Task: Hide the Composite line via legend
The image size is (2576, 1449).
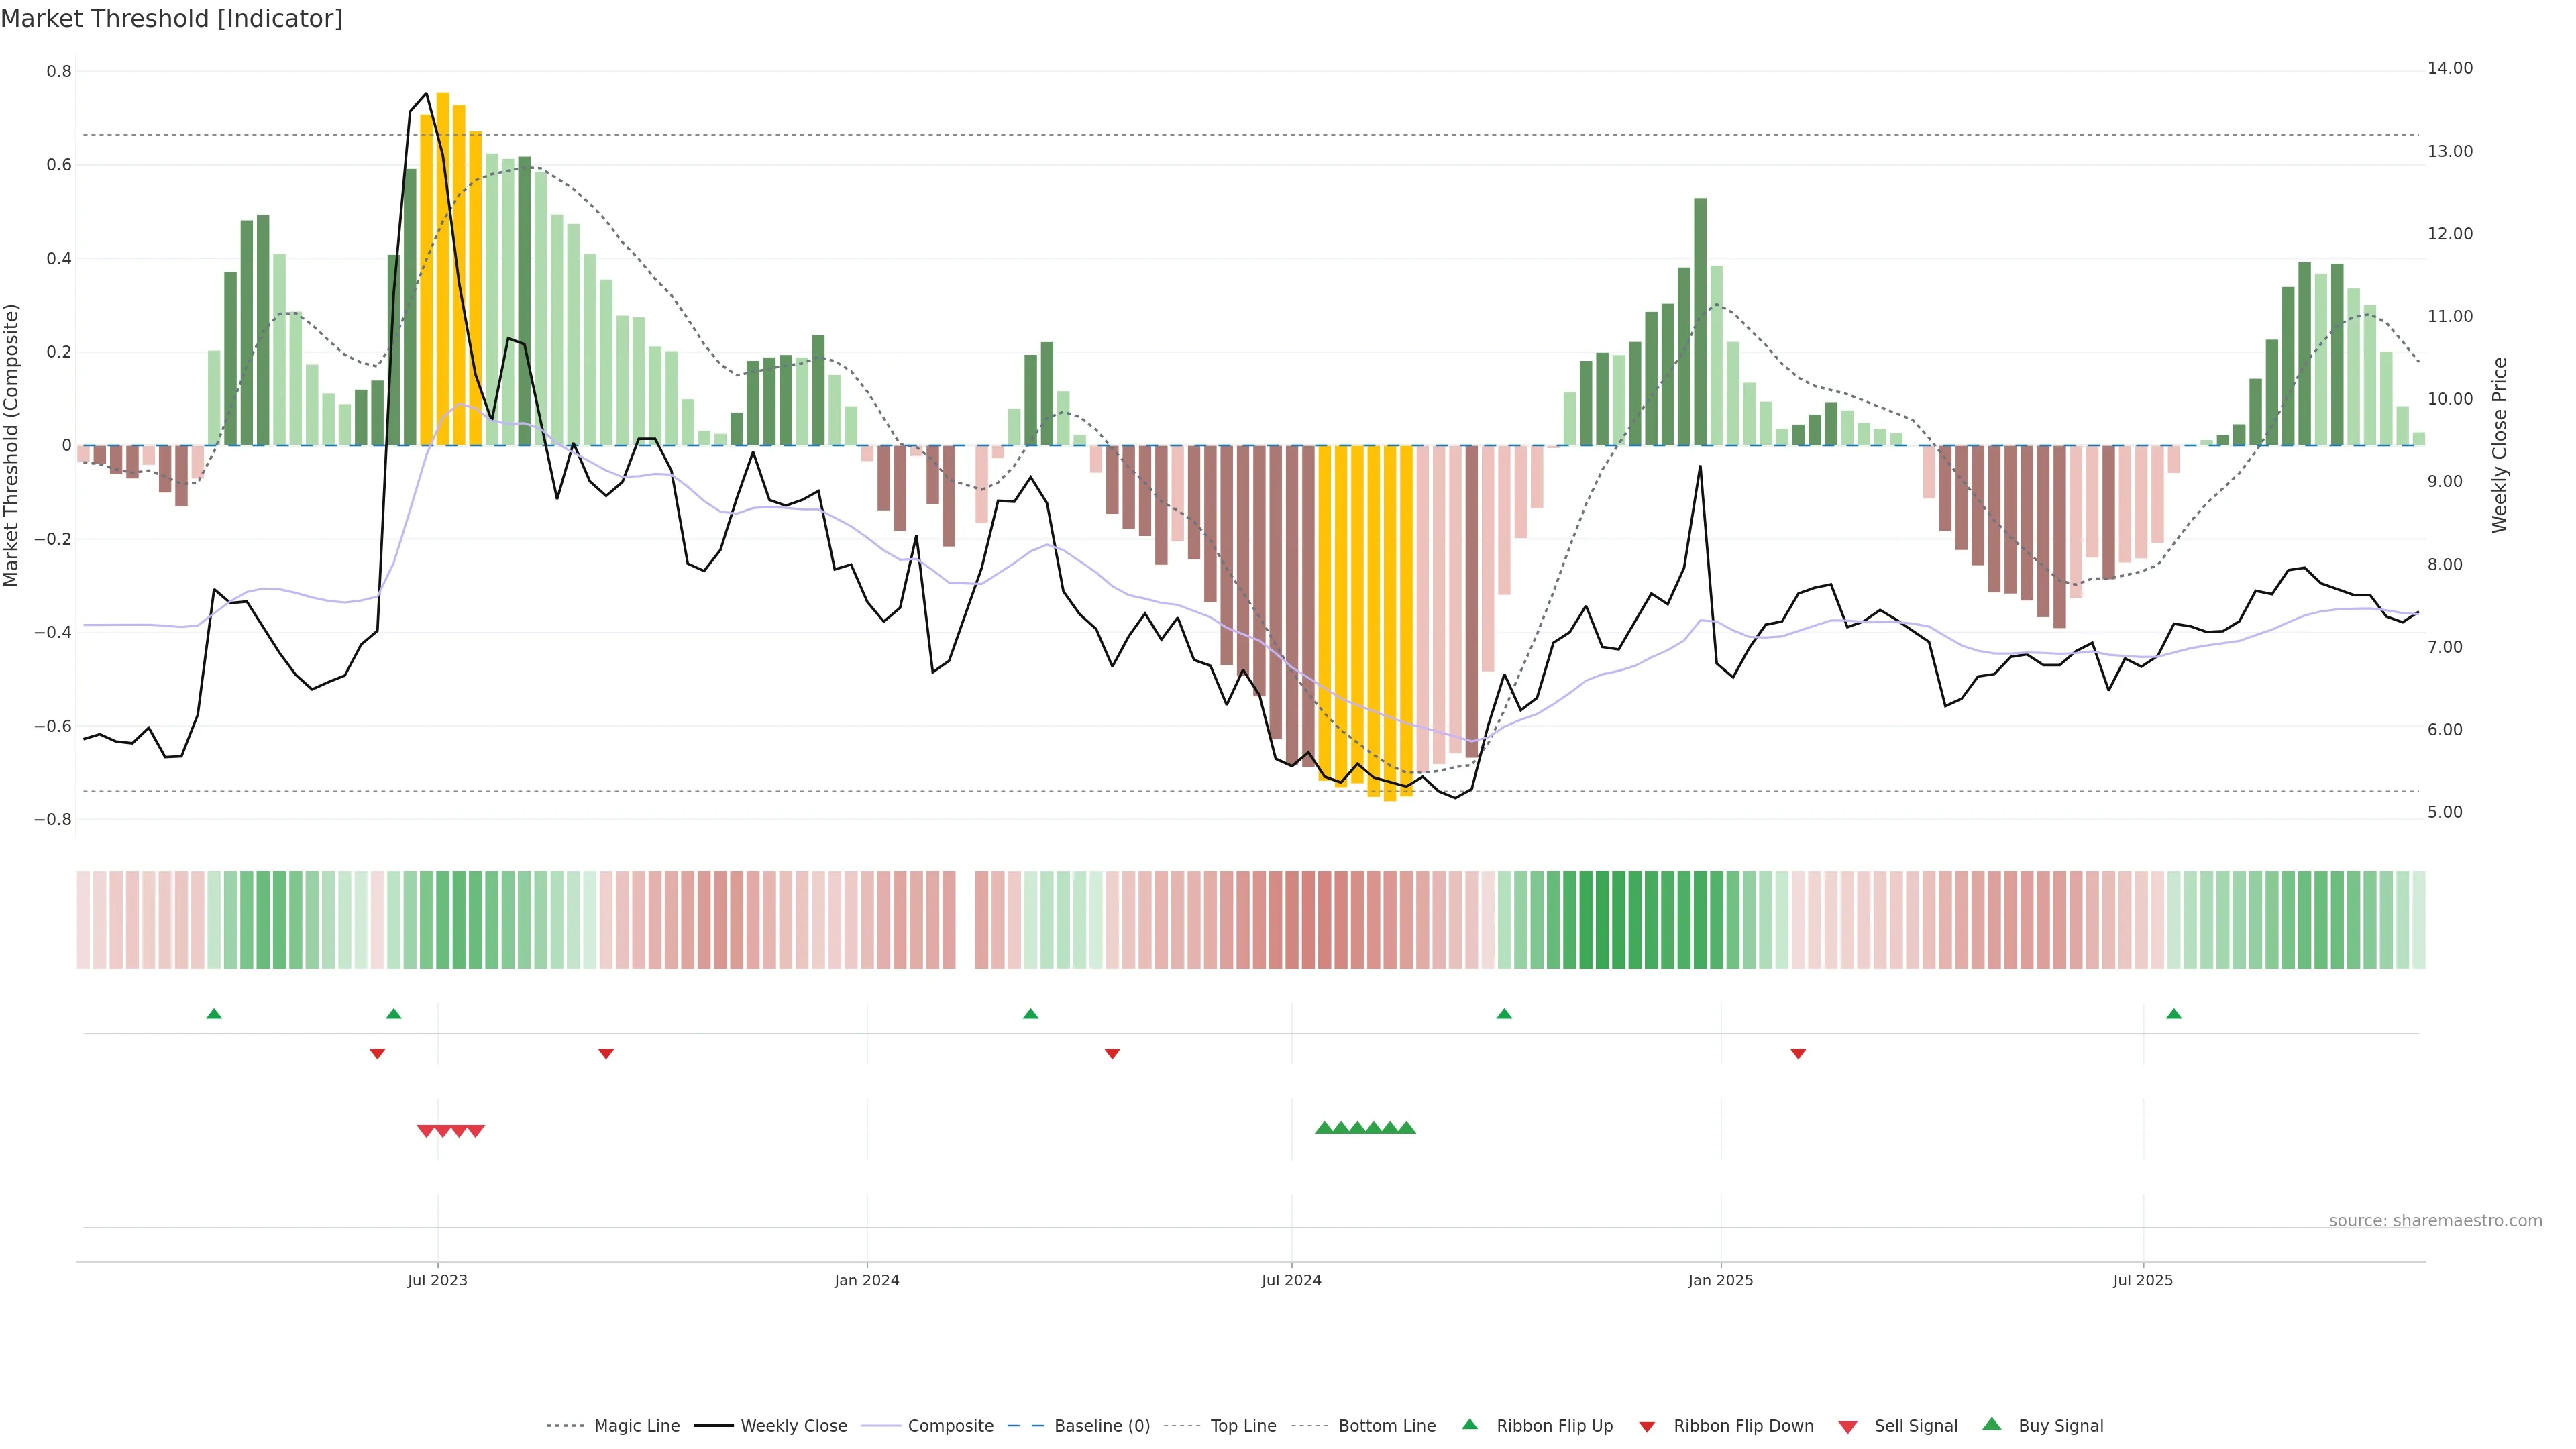Action: [x=950, y=1426]
